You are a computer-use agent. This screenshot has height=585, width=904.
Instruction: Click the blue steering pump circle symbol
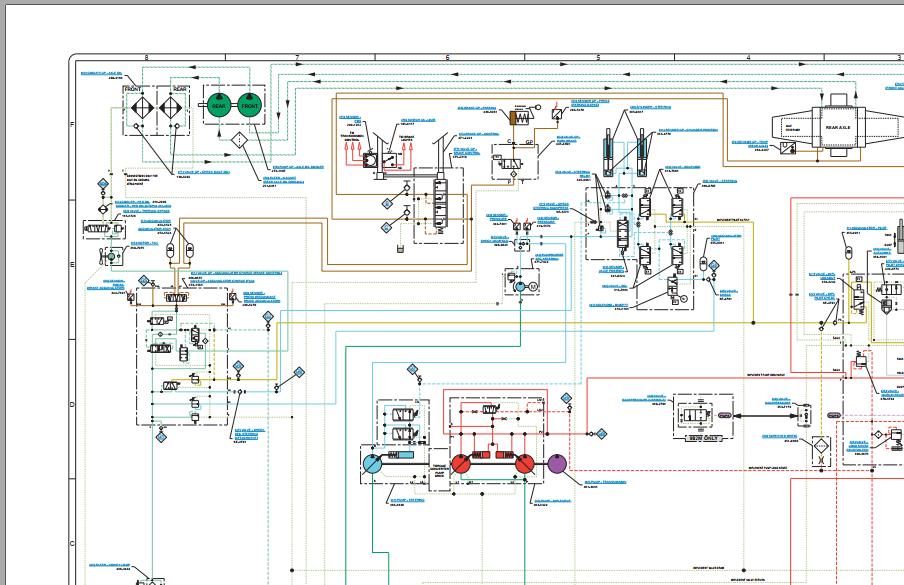[x=372, y=464]
